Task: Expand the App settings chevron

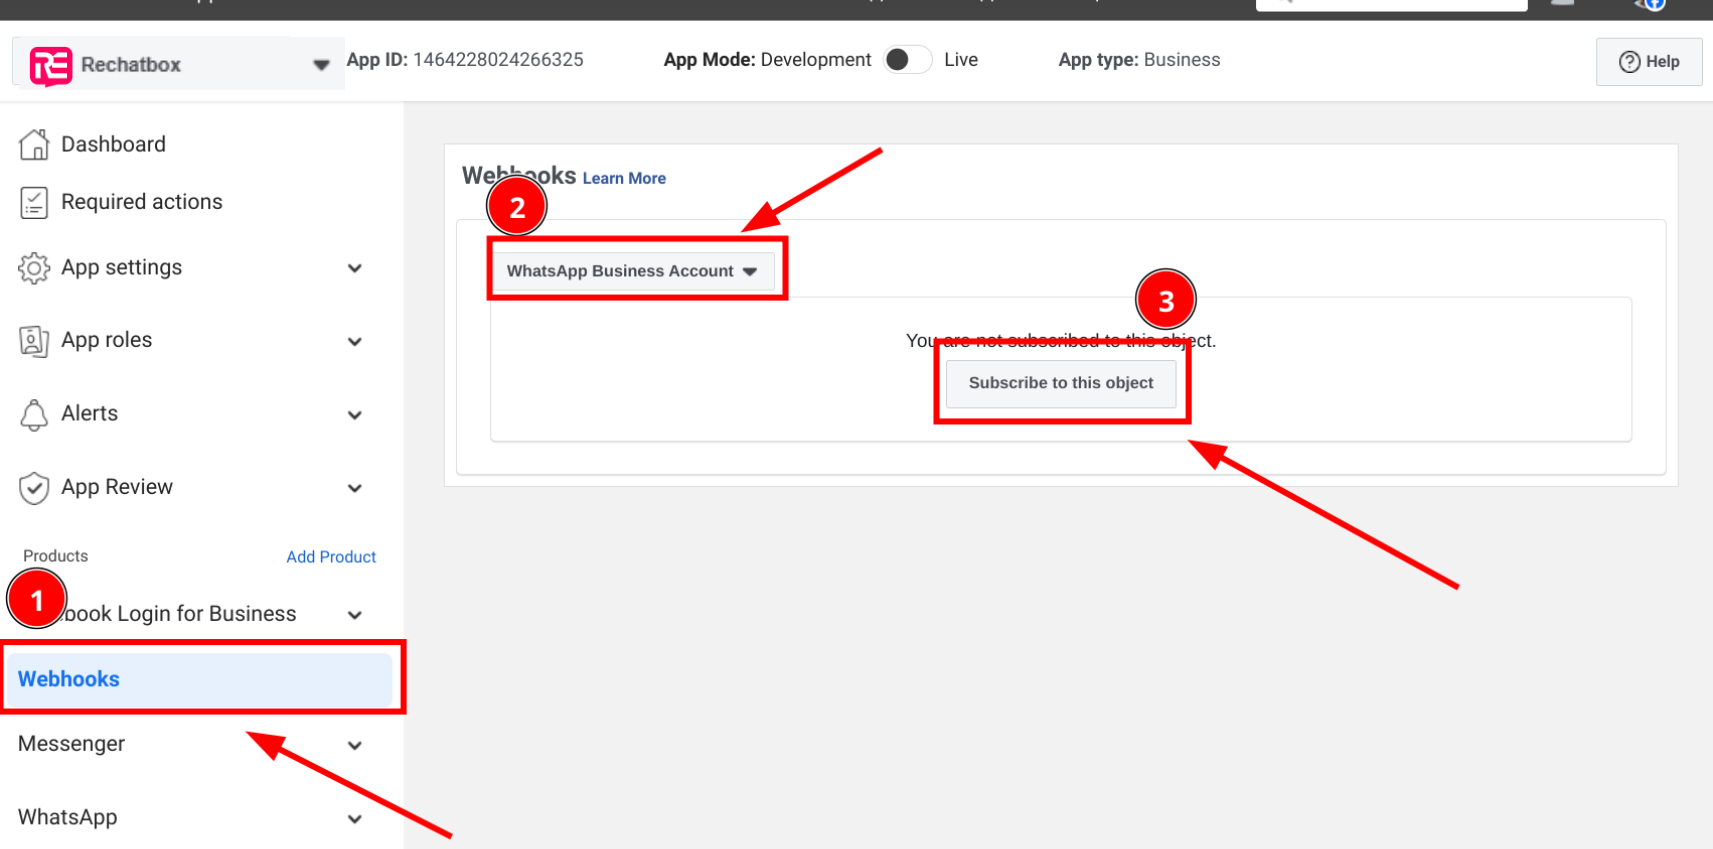Action: [x=354, y=268]
